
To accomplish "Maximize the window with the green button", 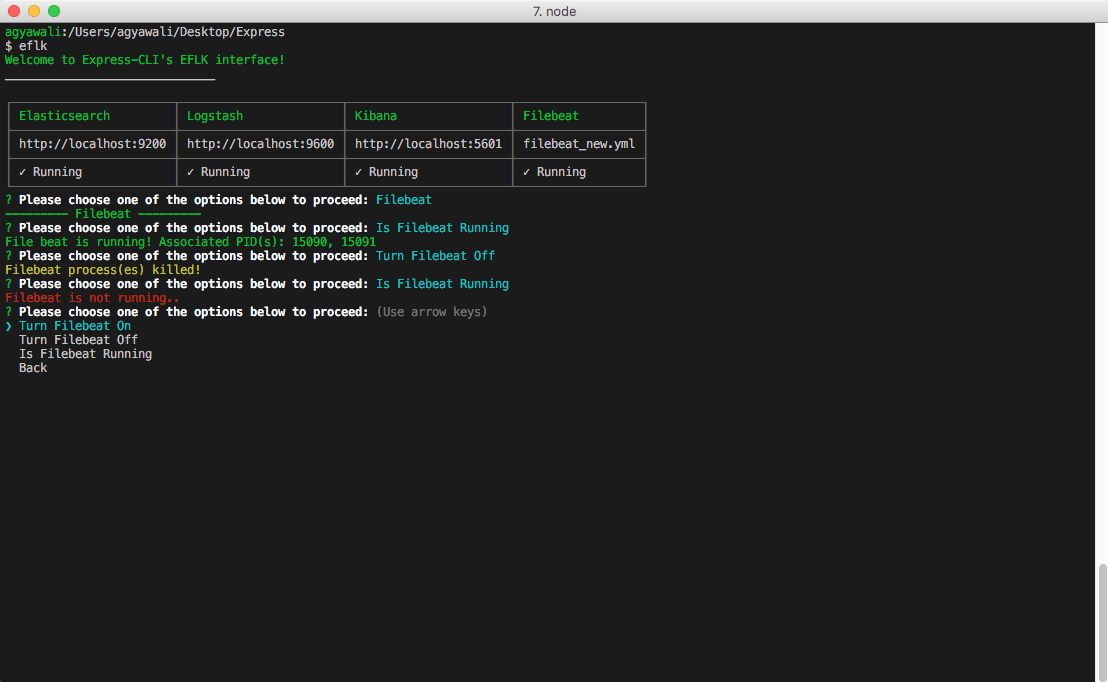I will pyautogui.click(x=54, y=11).
